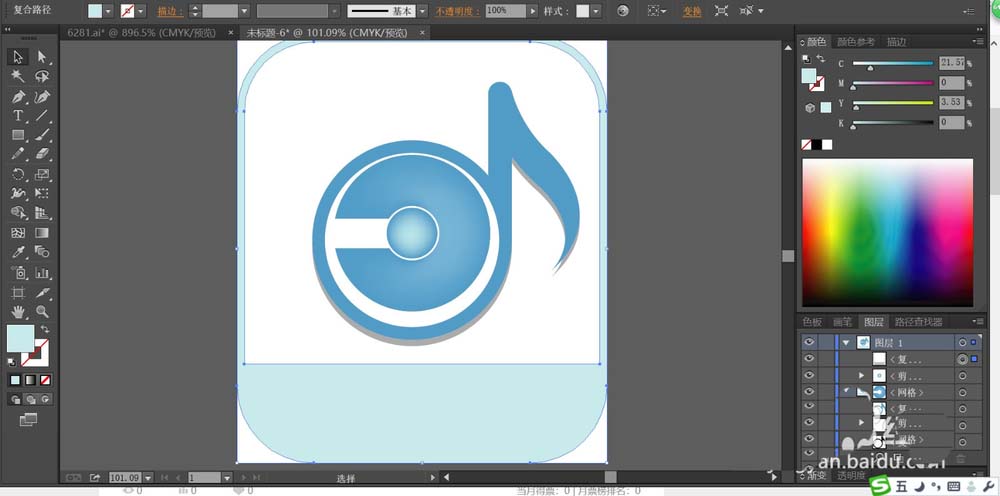Set toolbox paint mode to Color

point(15,380)
